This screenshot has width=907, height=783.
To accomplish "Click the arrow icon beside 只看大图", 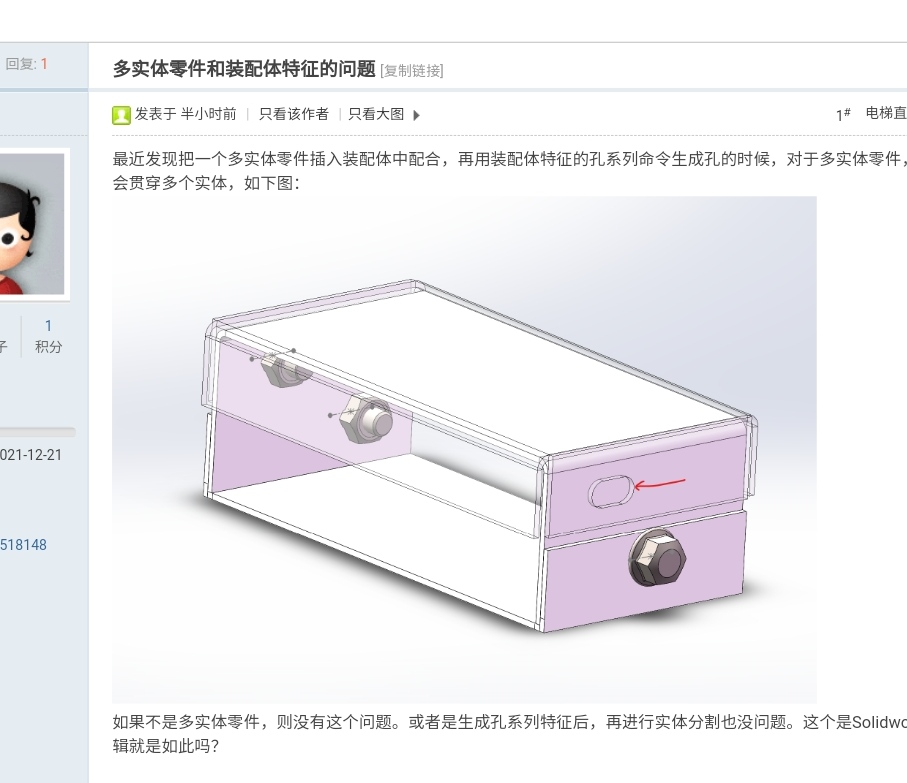I will pyautogui.click(x=416, y=115).
